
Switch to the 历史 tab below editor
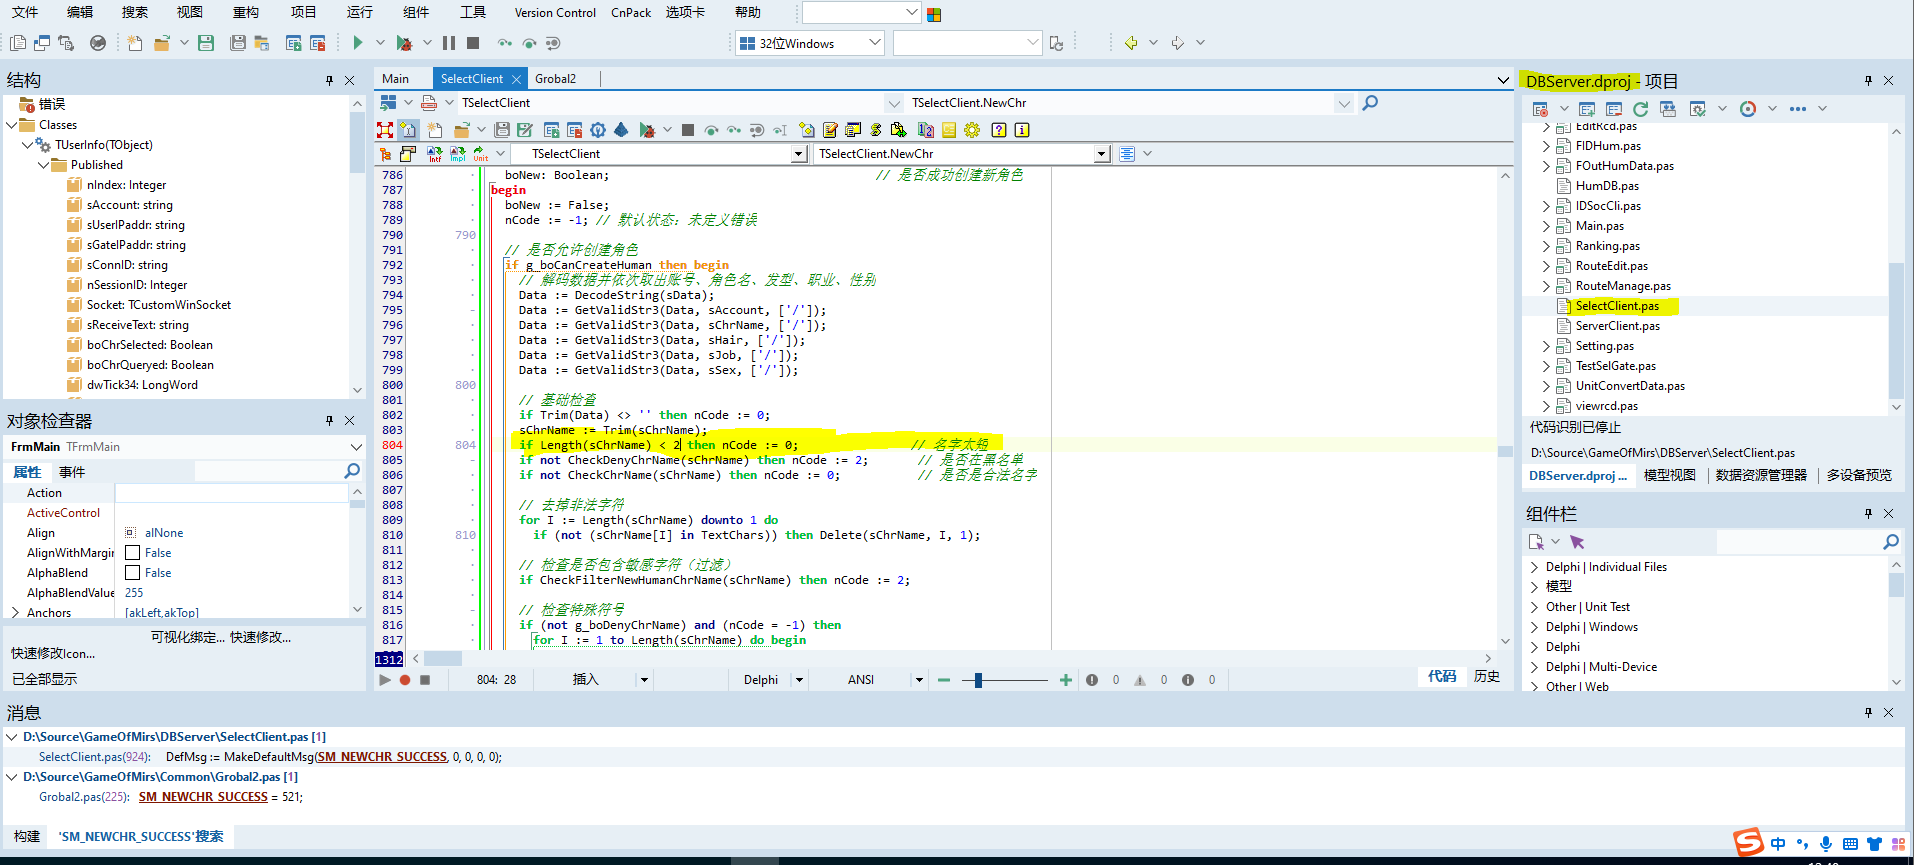point(1487,677)
